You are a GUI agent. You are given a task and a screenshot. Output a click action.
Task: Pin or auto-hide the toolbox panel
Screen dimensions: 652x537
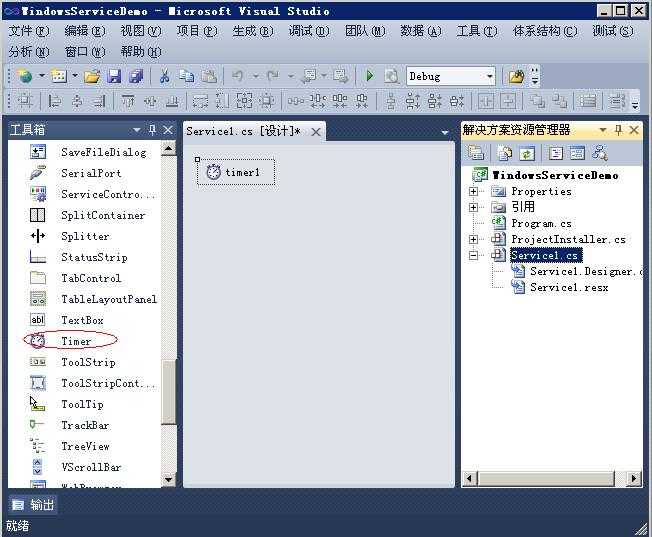[152, 130]
